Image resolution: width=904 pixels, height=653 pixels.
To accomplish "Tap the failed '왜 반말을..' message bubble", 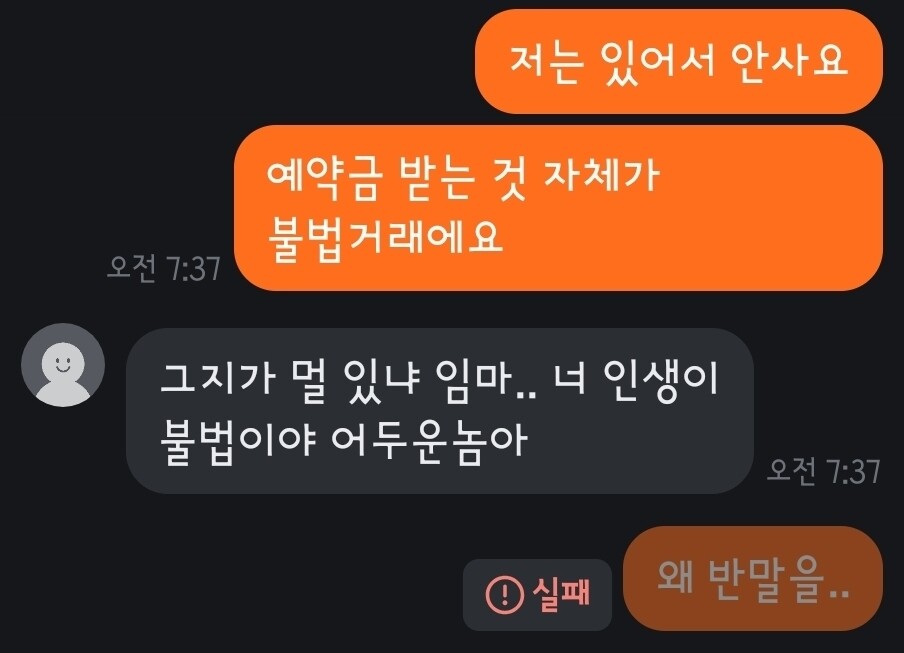I will pos(753,578).
